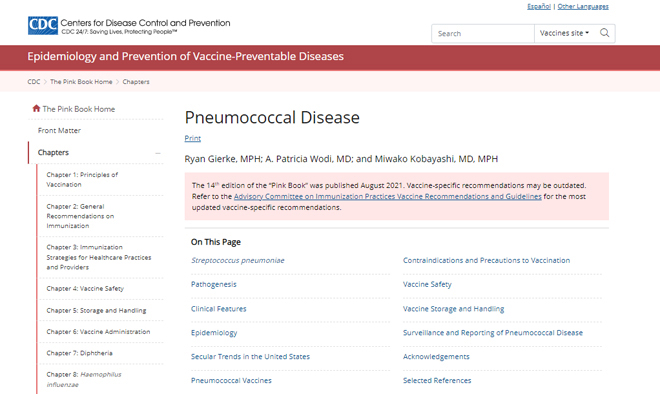Switch language to Español
The image size is (660, 394).
click(x=539, y=6)
